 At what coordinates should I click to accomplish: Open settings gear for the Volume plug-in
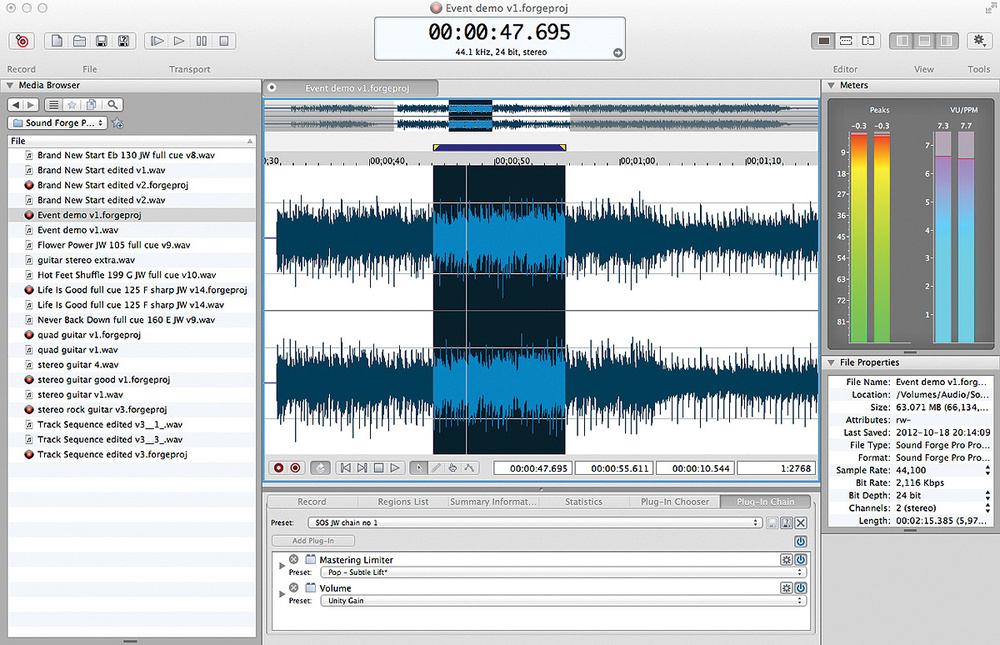point(786,588)
